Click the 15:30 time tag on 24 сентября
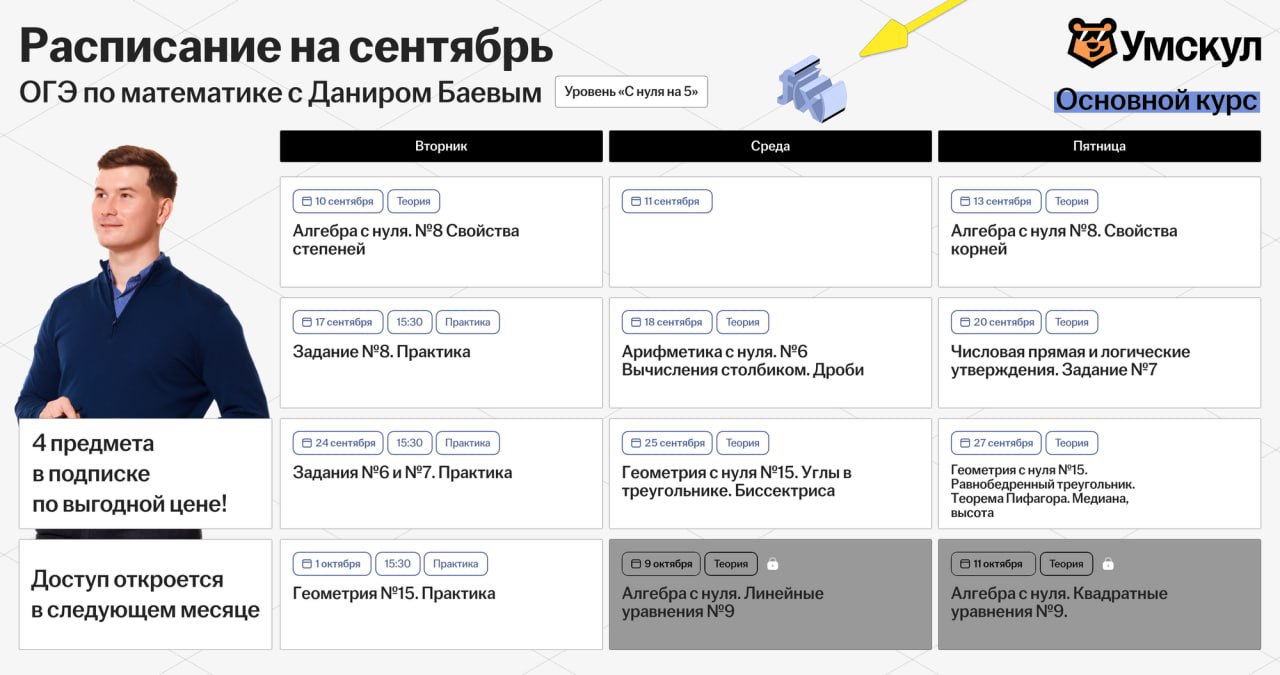1280x675 pixels. [409, 443]
